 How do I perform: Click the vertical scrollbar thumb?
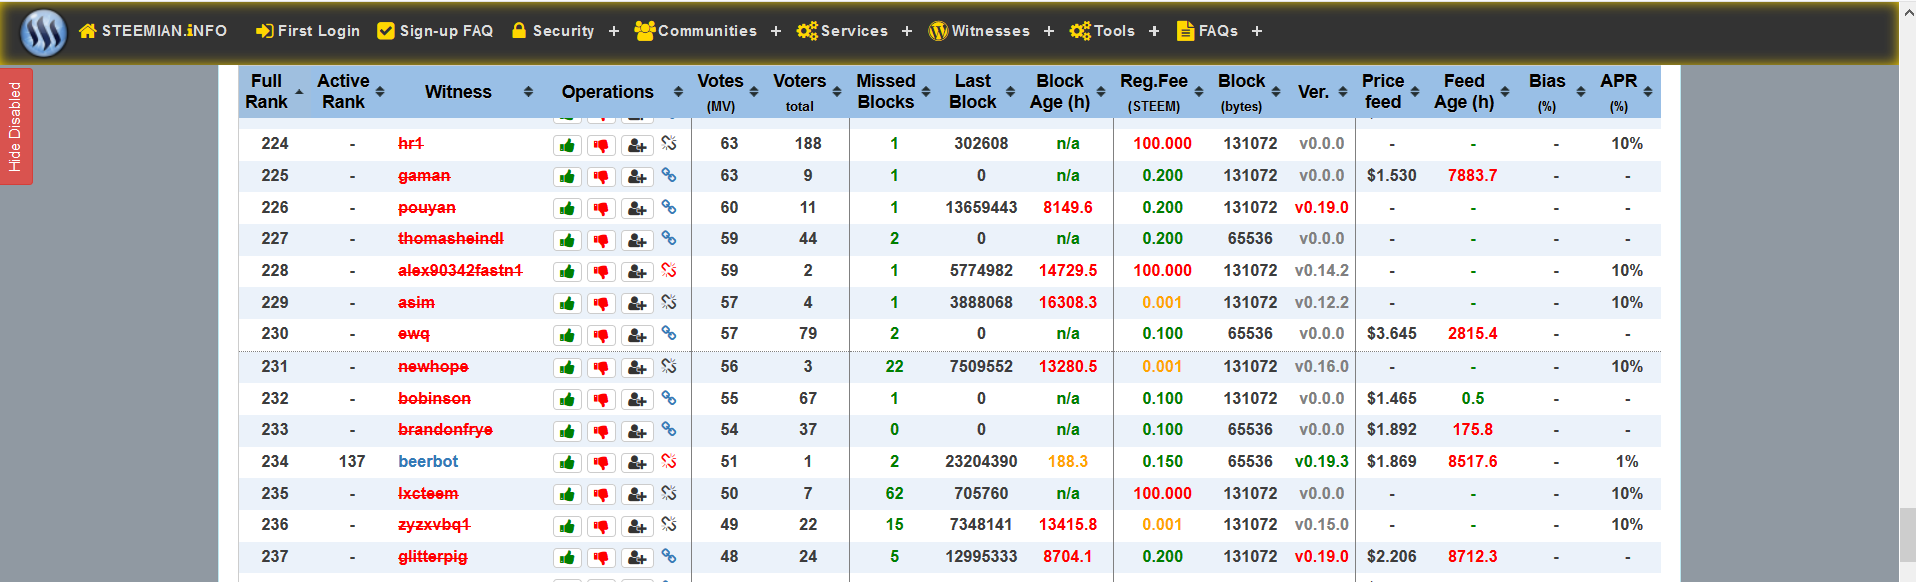coord(1907,535)
